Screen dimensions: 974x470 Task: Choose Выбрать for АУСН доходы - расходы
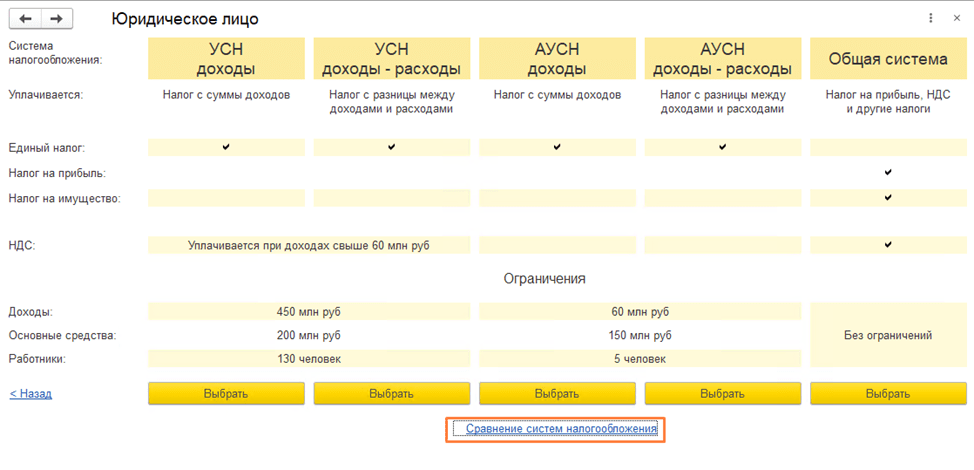point(722,393)
